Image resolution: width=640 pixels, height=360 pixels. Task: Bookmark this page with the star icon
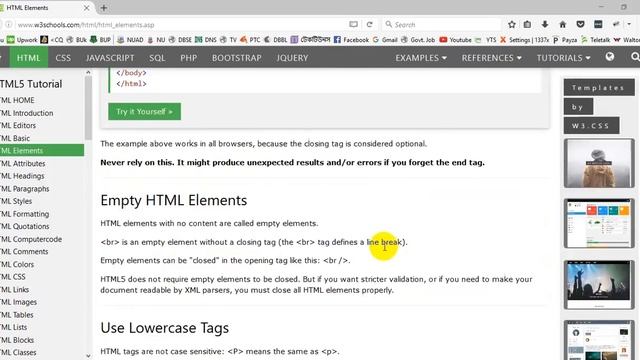pos(511,24)
